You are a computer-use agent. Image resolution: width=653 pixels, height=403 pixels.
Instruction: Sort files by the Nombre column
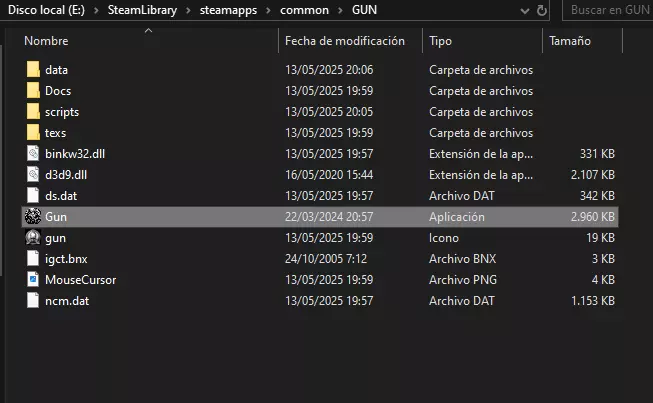coord(45,41)
